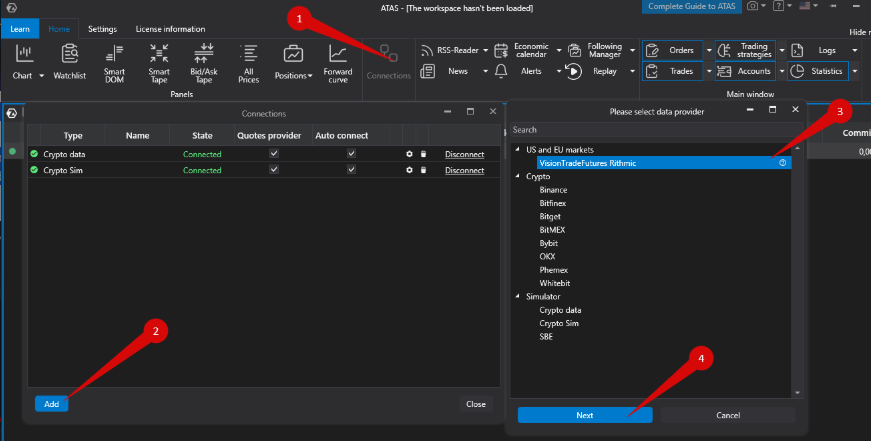
Task: Open the Trading strategies window
Action: point(745,51)
